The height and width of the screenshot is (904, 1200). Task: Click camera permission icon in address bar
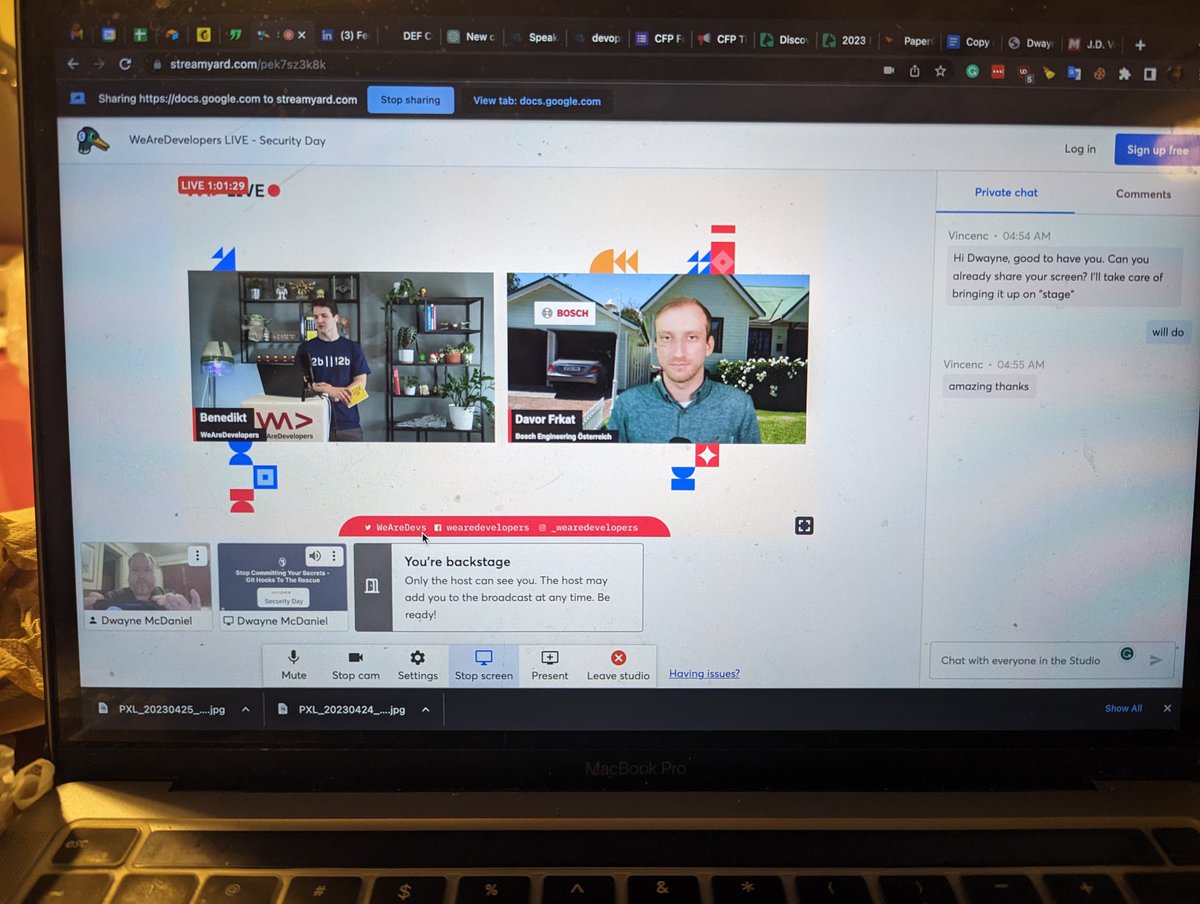(x=888, y=71)
